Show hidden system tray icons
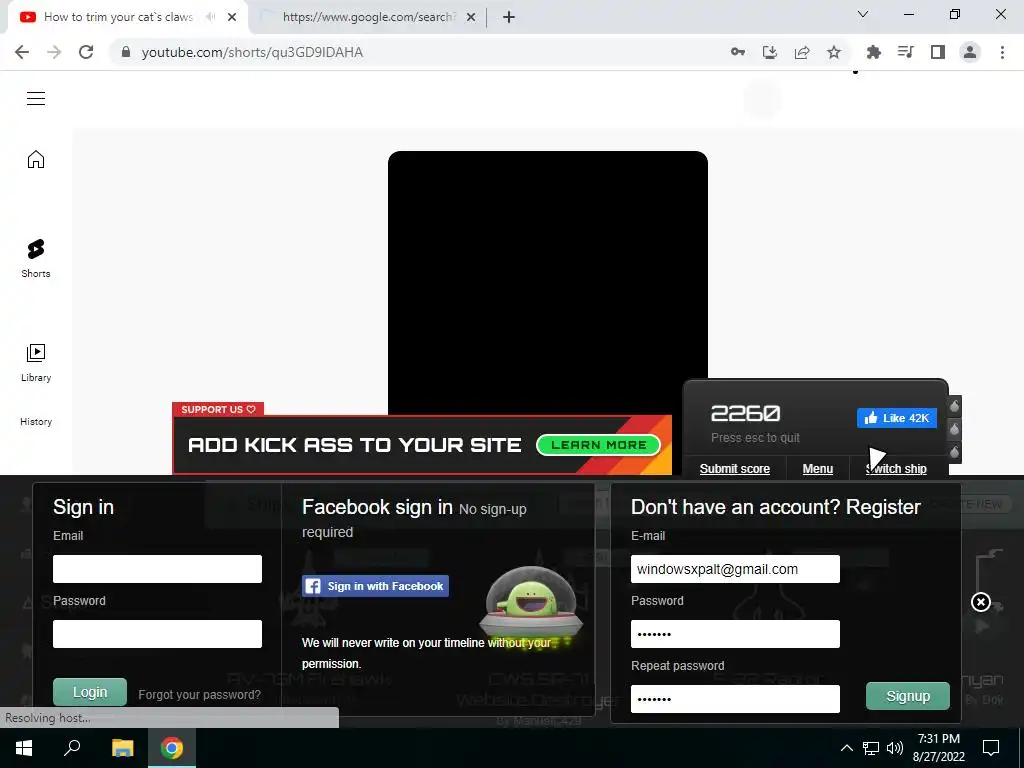The width and height of the screenshot is (1024, 768). point(846,748)
